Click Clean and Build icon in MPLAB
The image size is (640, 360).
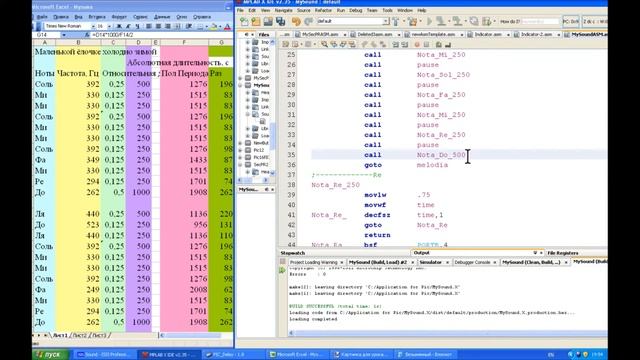tap(413, 21)
